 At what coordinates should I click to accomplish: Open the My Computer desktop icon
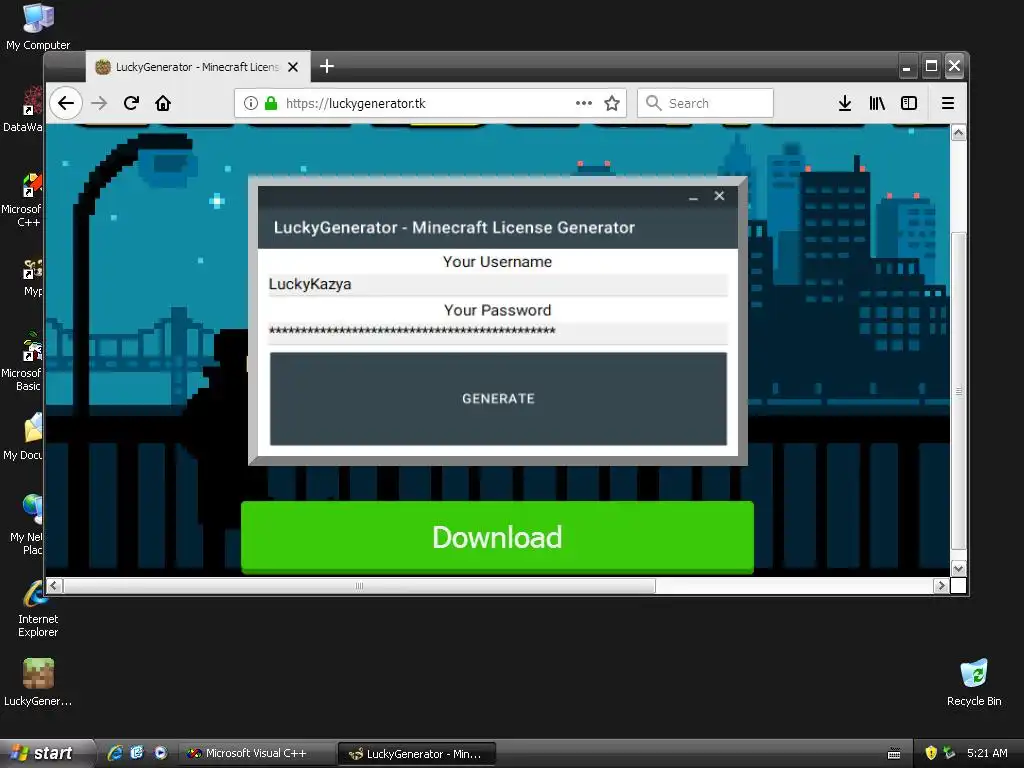(x=38, y=27)
